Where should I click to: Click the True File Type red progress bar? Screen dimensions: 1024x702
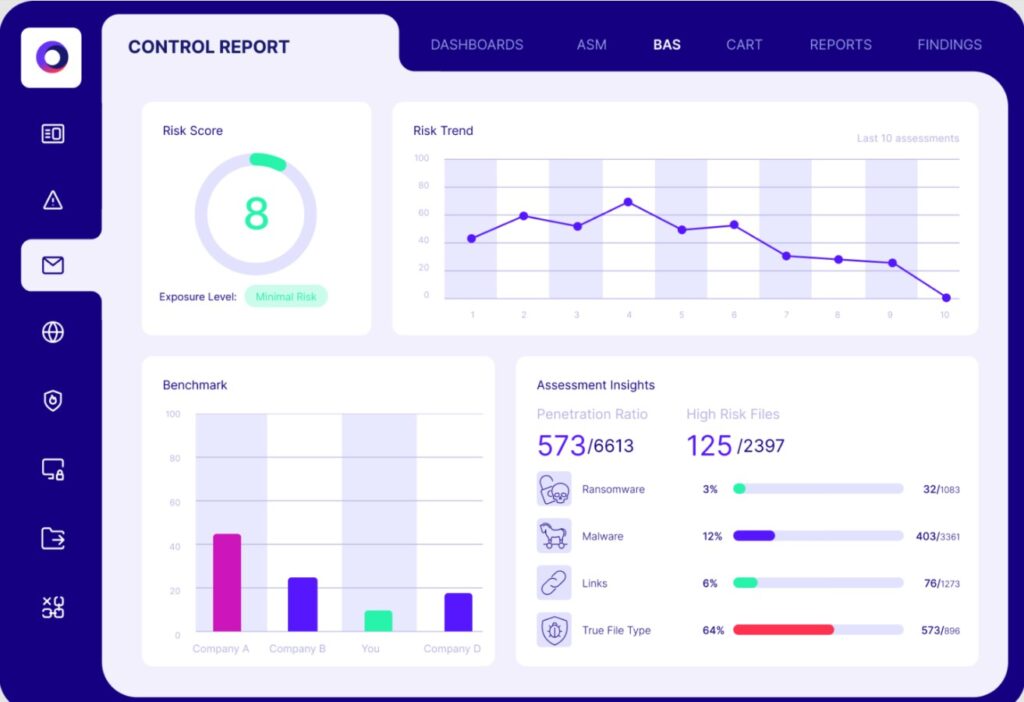pyautogui.click(x=783, y=630)
